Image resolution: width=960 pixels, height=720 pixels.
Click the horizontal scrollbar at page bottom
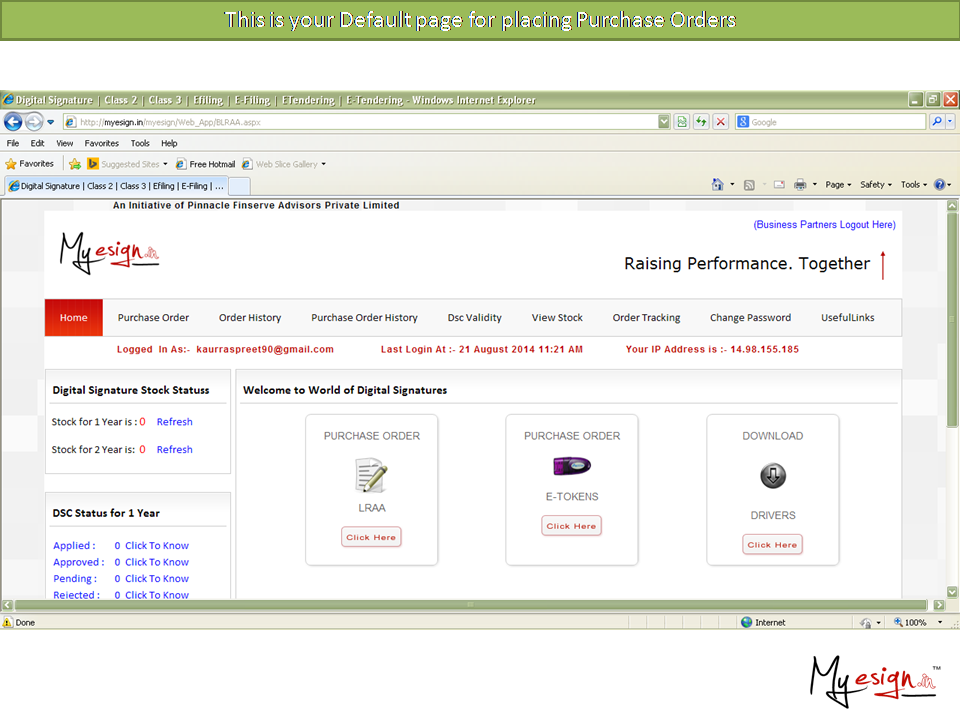click(x=470, y=605)
